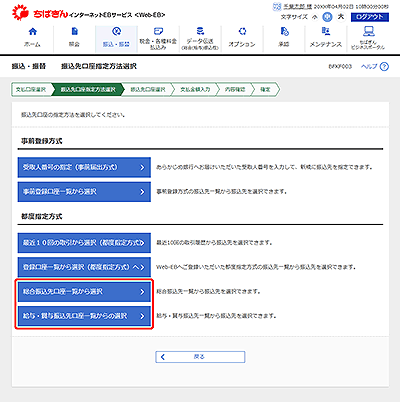Click 受取人番号の指定 (事前届出方式) button
This screenshot has width=400, height=402.
[84, 167]
